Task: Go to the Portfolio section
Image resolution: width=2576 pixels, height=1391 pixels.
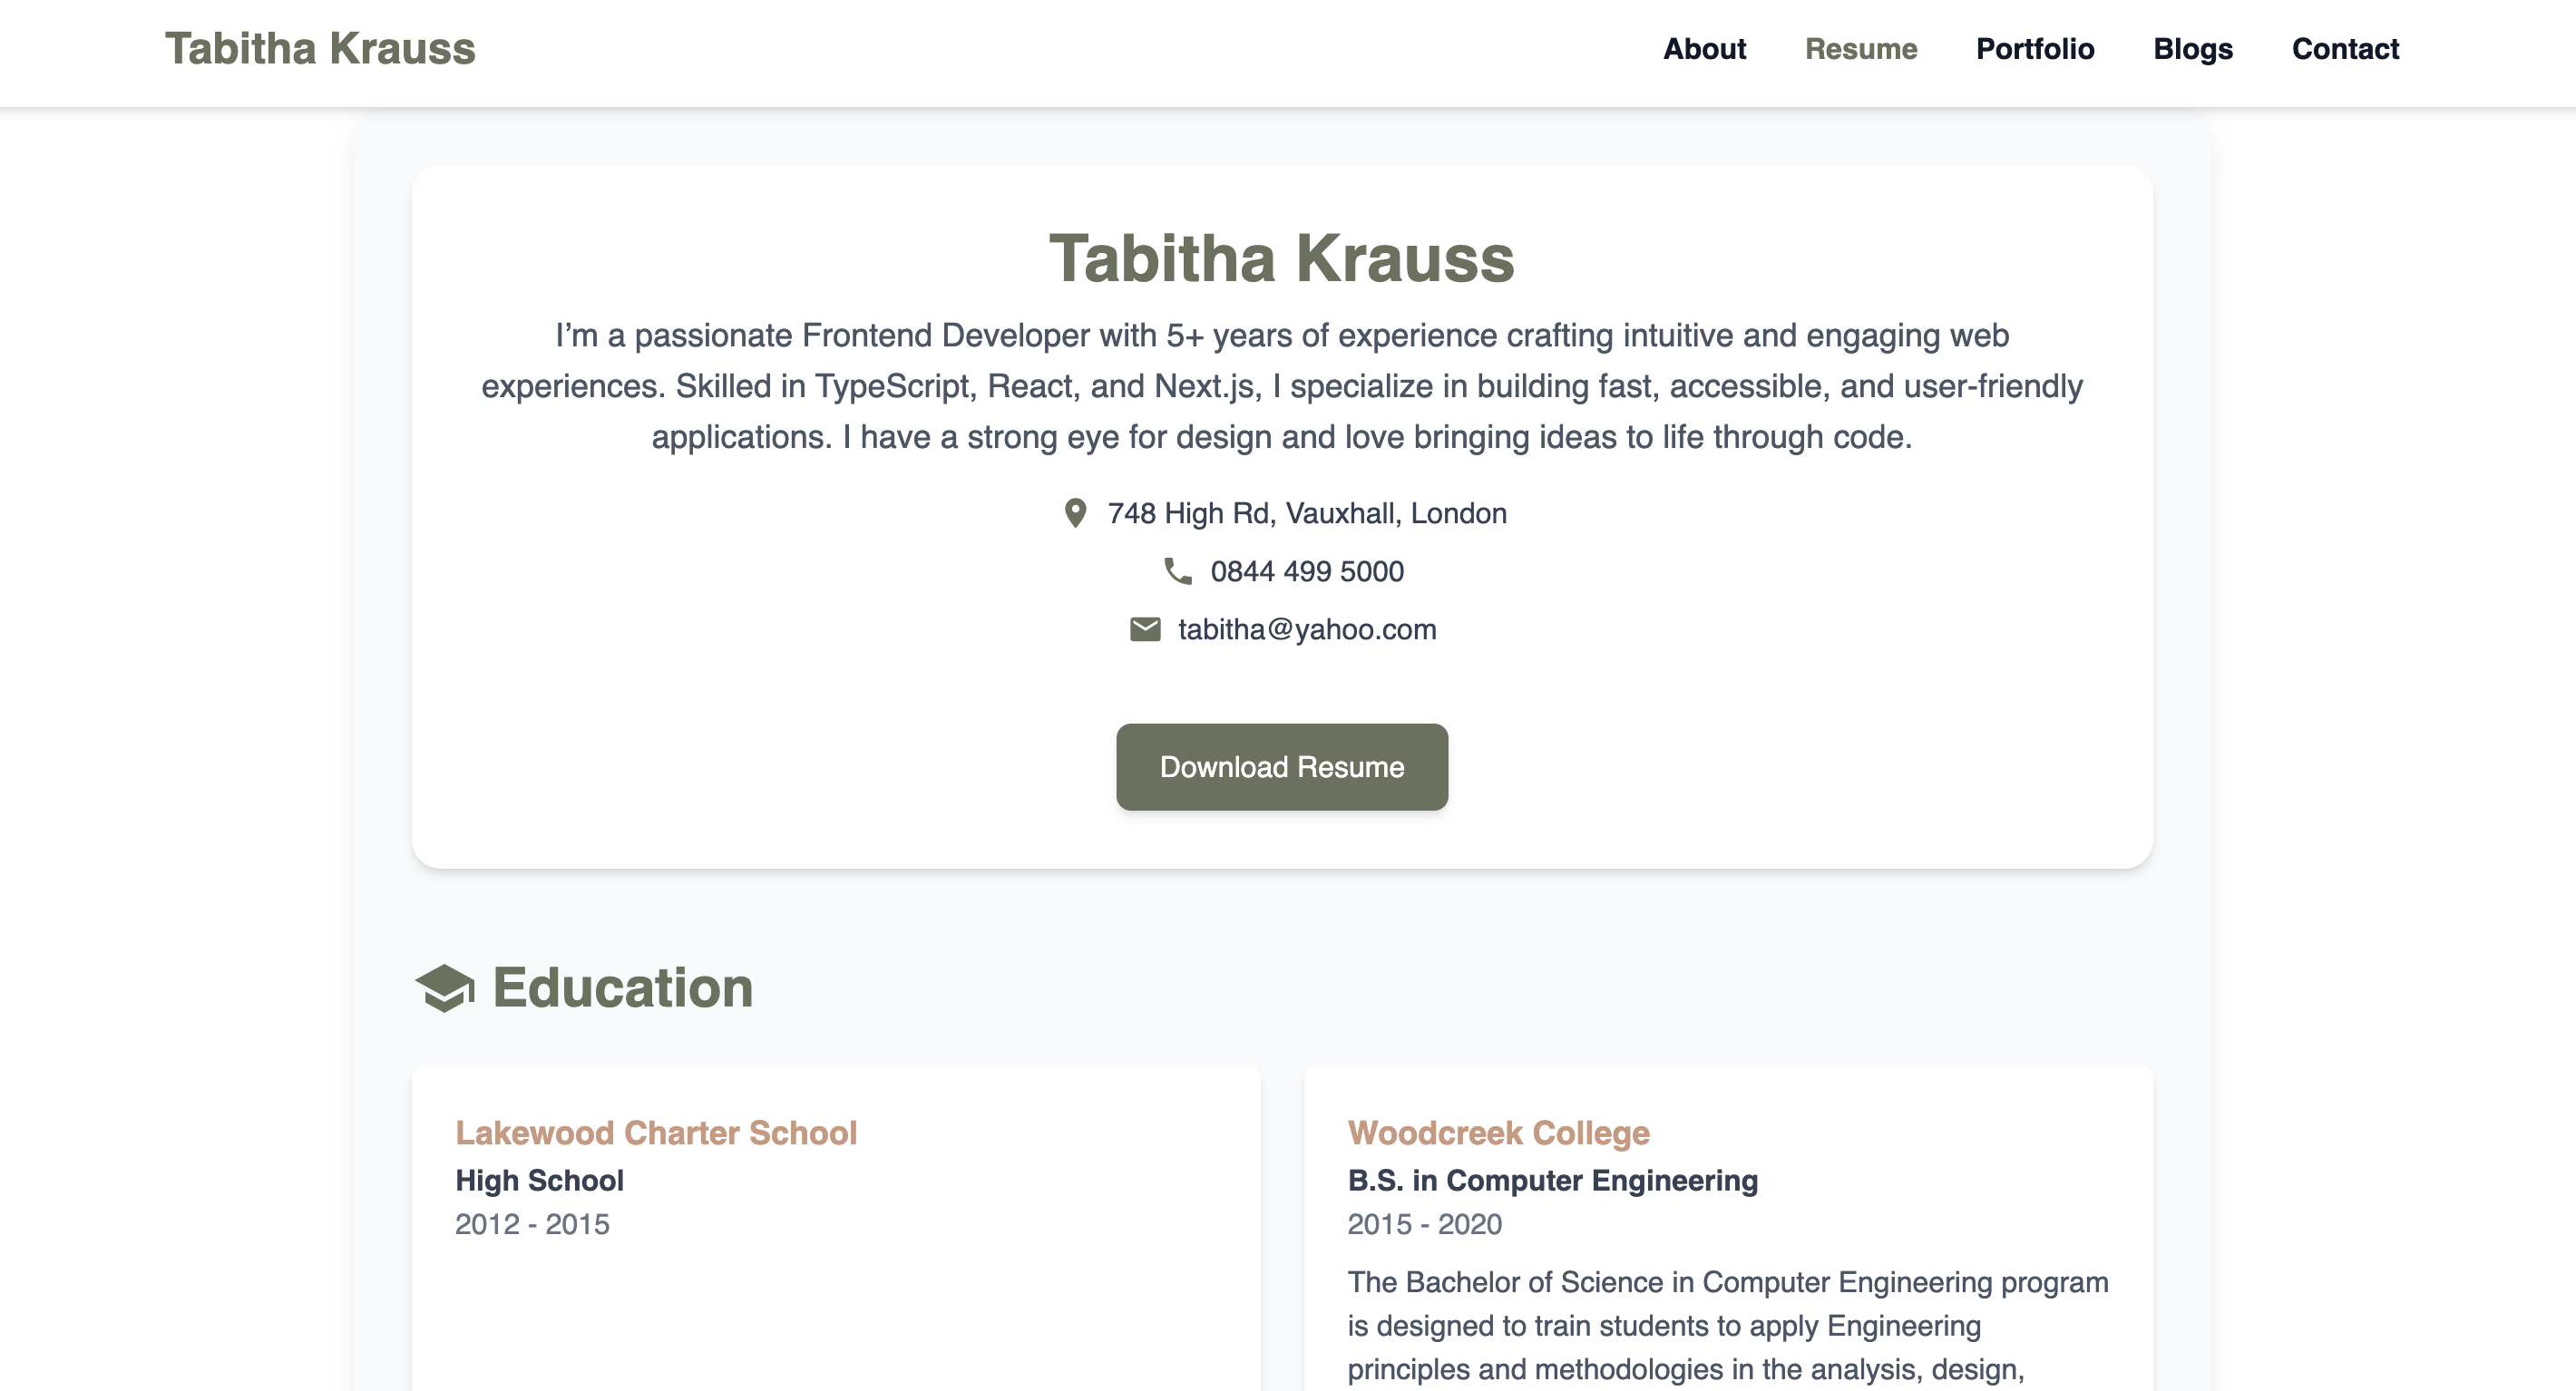Action: coord(2034,49)
